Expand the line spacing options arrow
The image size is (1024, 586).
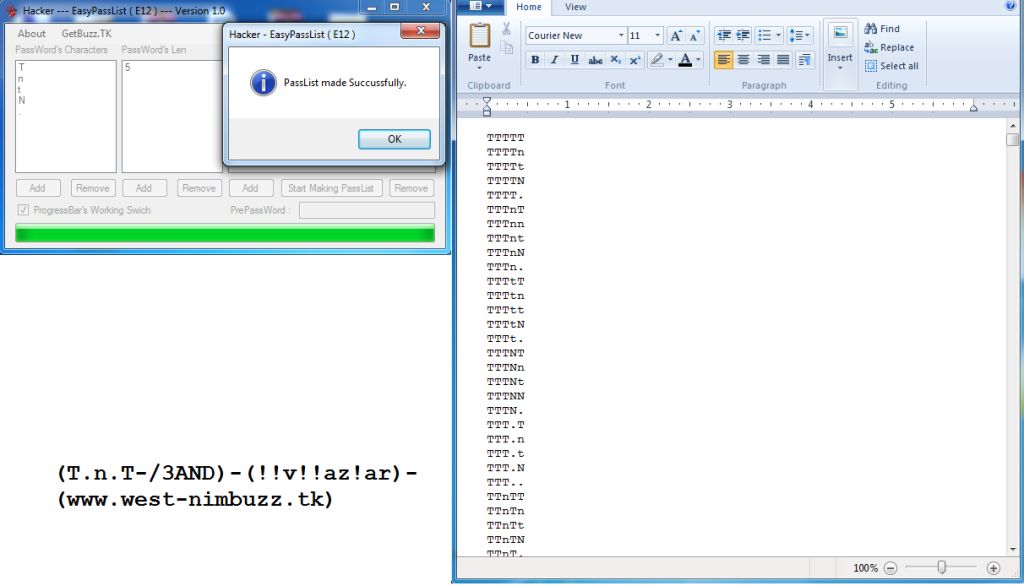pyautogui.click(x=807, y=35)
